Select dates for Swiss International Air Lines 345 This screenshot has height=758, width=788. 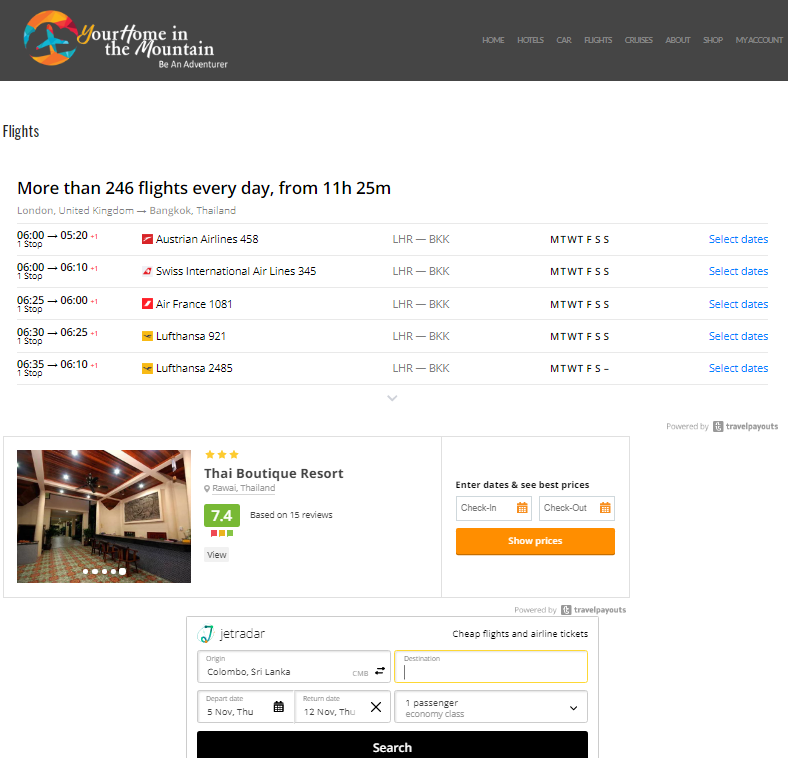click(x=738, y=271)
